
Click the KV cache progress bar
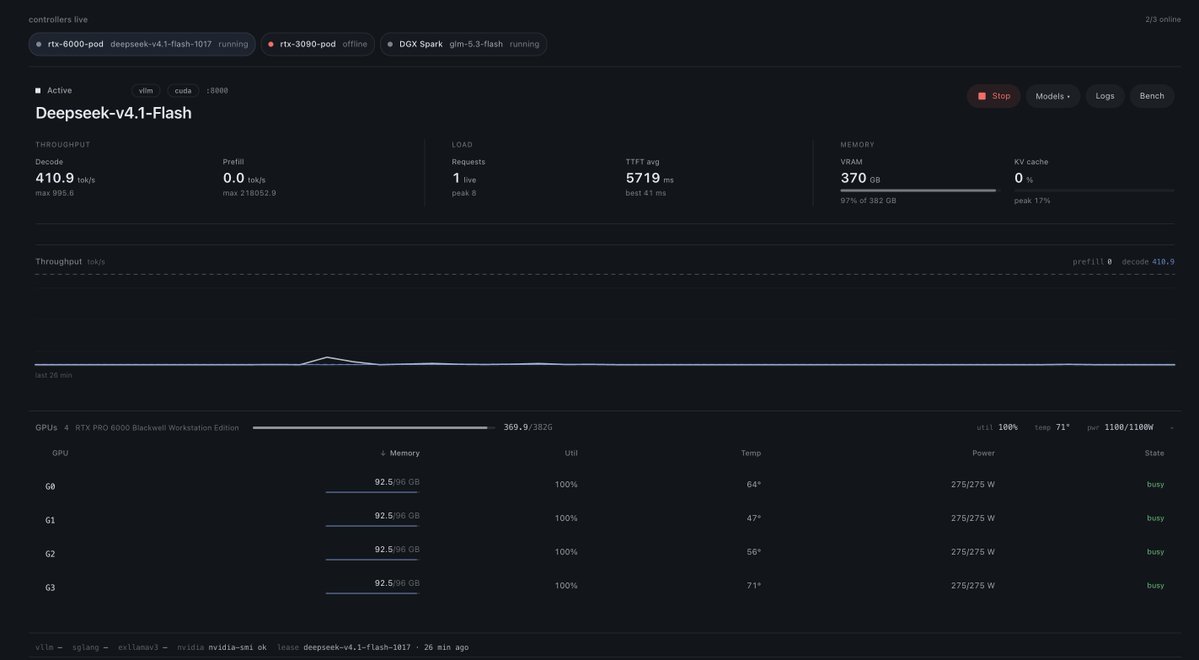[x=1093, y=190]
